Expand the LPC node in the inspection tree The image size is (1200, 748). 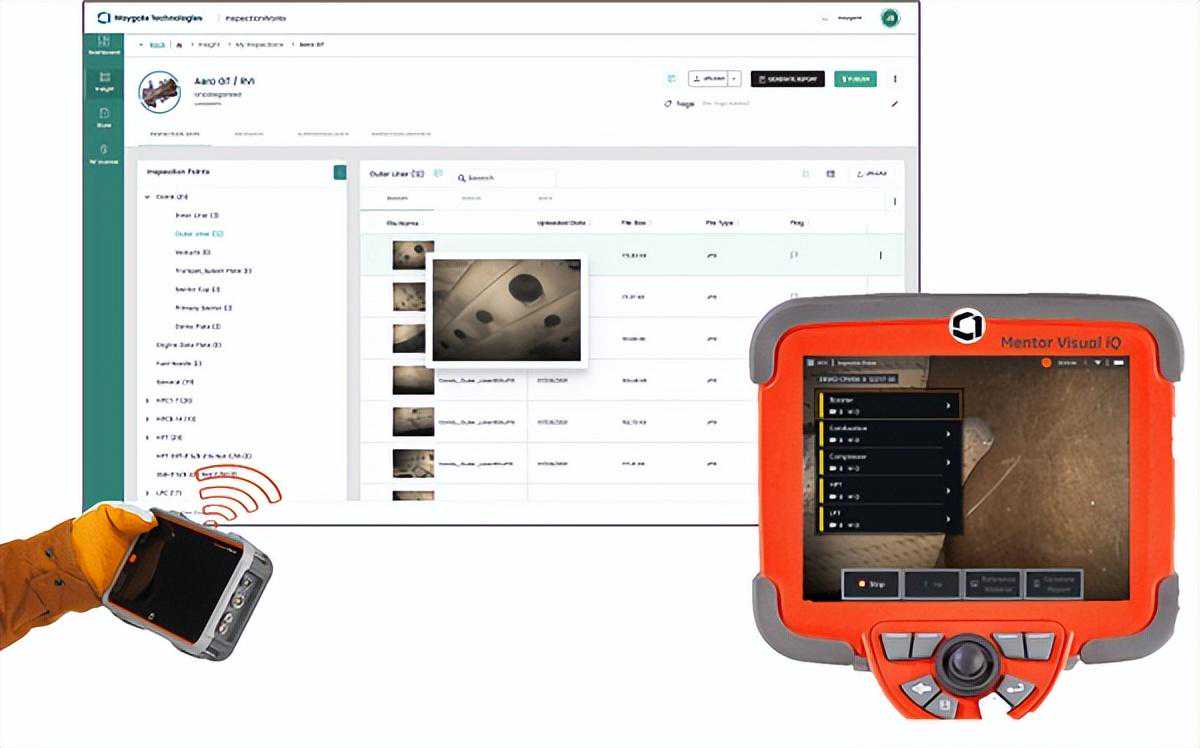(x=148, y=493)
